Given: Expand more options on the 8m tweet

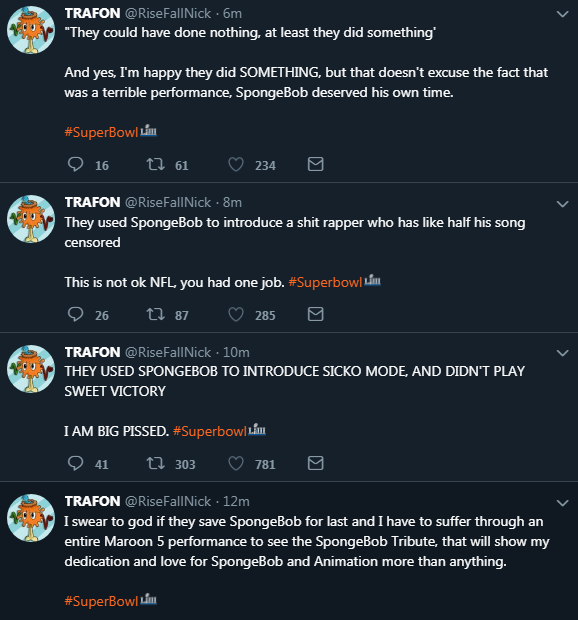Looking at the screenshot, I should (562, 204).
